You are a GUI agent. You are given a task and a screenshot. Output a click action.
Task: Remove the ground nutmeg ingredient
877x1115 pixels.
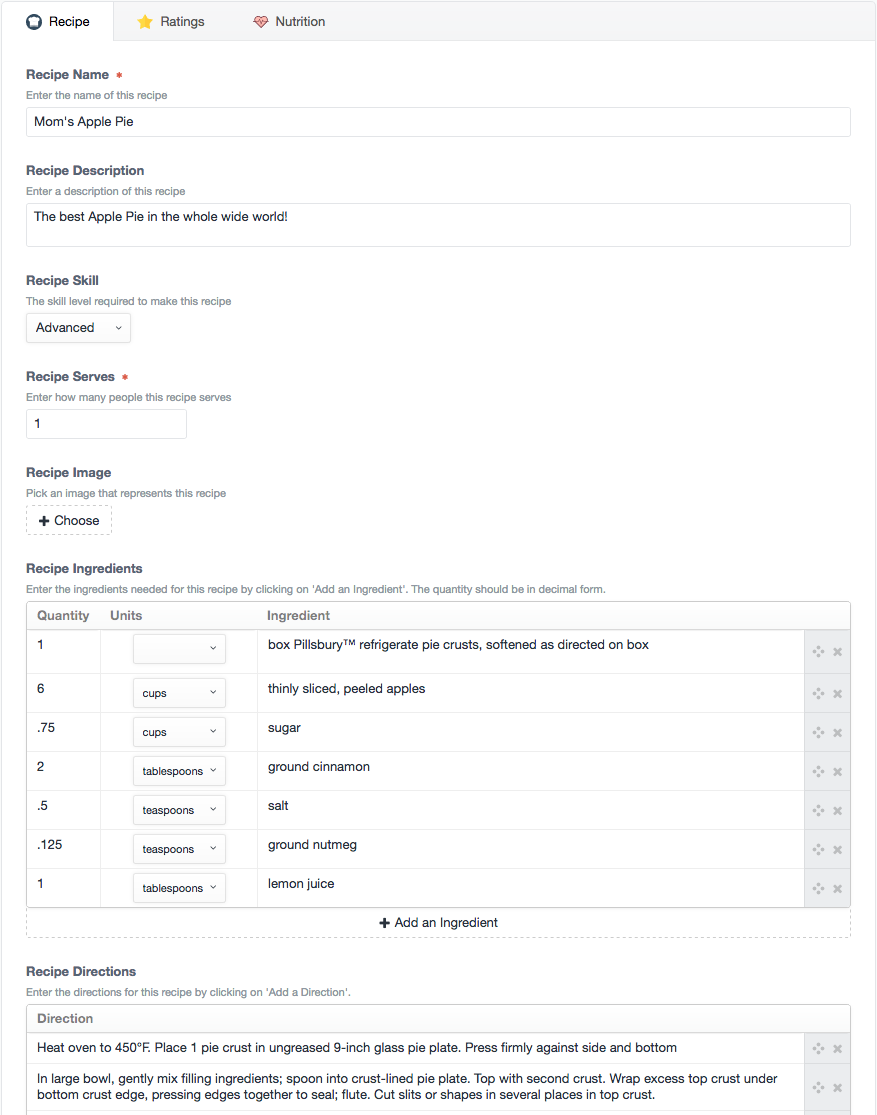[x=837, y=849]
